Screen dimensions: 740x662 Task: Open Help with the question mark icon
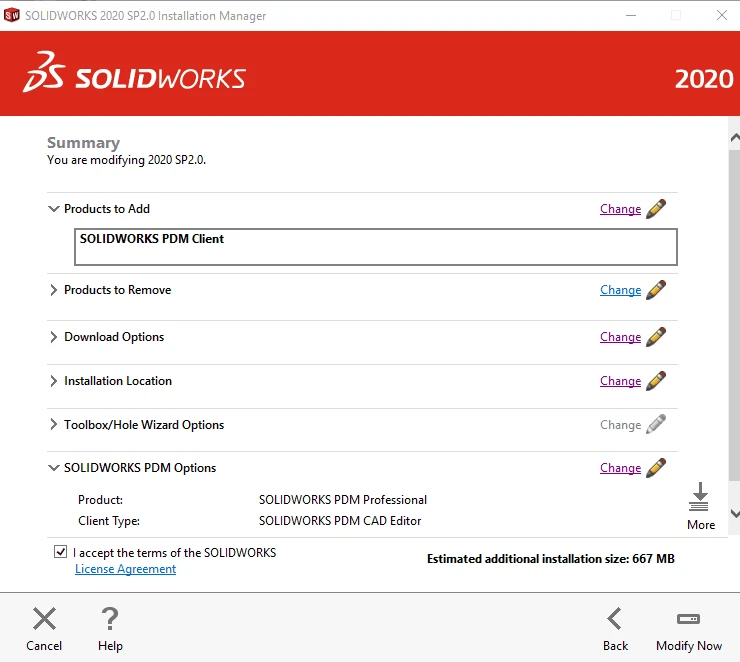pos(110,619)
